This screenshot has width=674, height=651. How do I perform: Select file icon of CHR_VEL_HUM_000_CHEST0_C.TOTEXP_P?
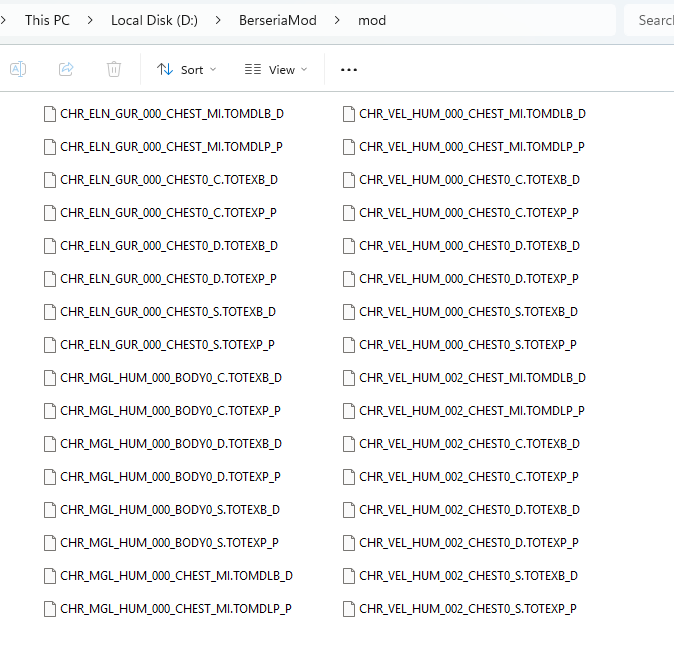pyautogui.click(x=349, y=213)
